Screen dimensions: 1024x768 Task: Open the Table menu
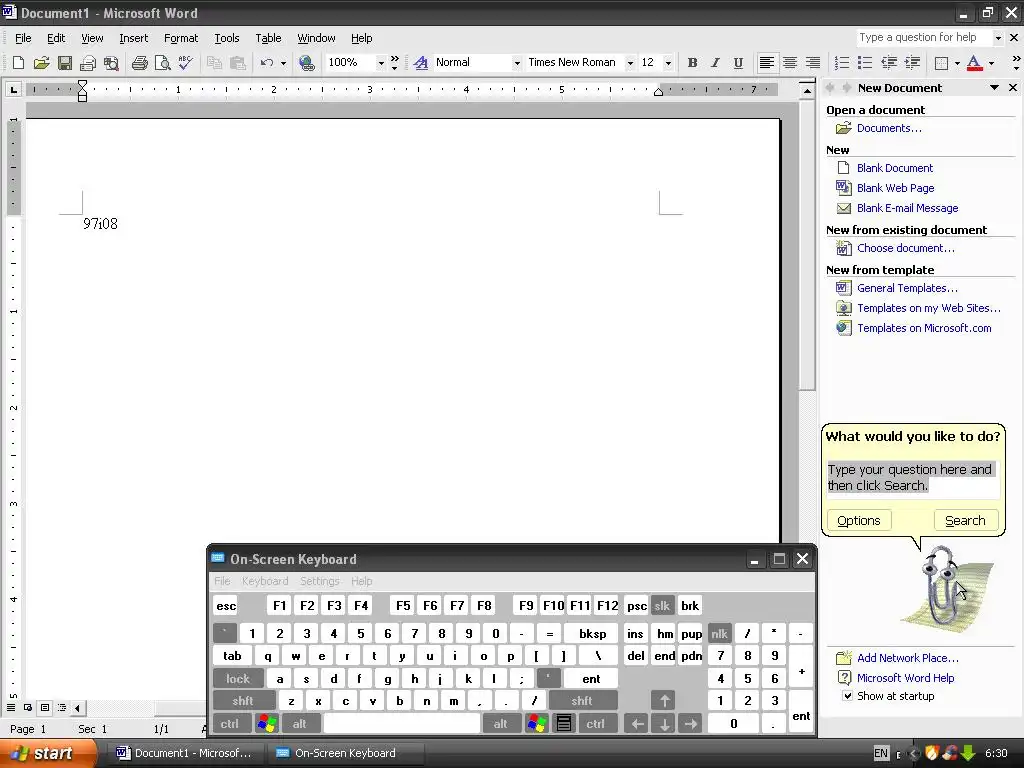(268, 38)
